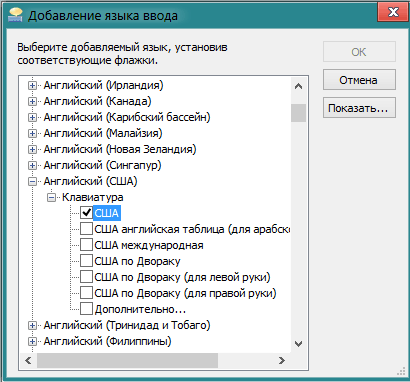Close the Добавление языка ввода dialog
This screenshot has width=410, height=382.
393,12
